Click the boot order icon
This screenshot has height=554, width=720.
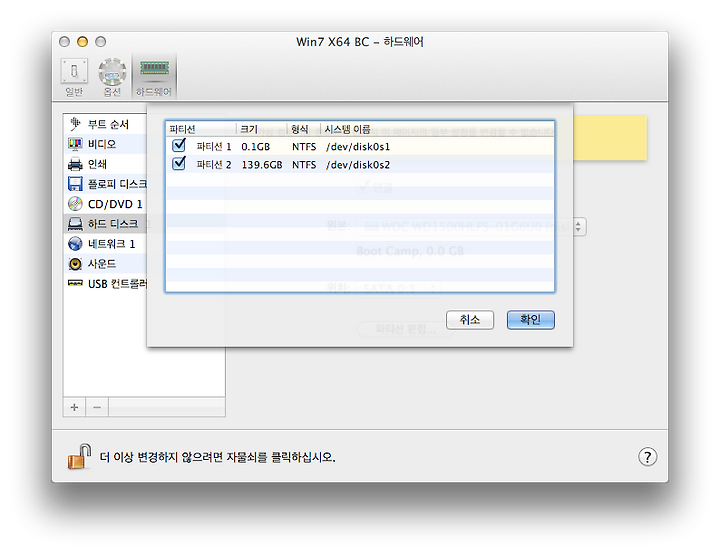pyautogui.click(x=75, y=124)
